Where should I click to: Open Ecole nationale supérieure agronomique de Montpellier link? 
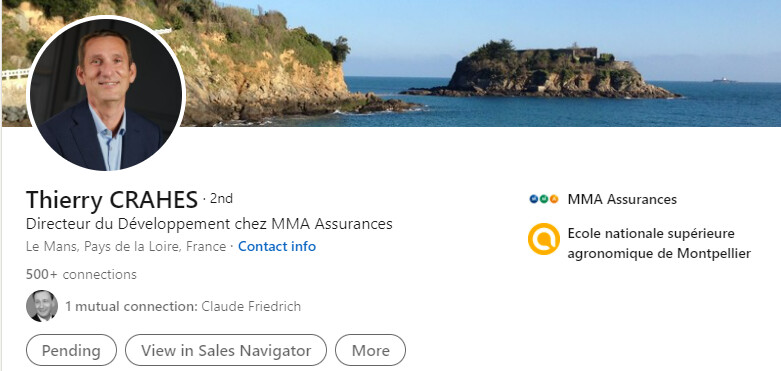[659, 244]
